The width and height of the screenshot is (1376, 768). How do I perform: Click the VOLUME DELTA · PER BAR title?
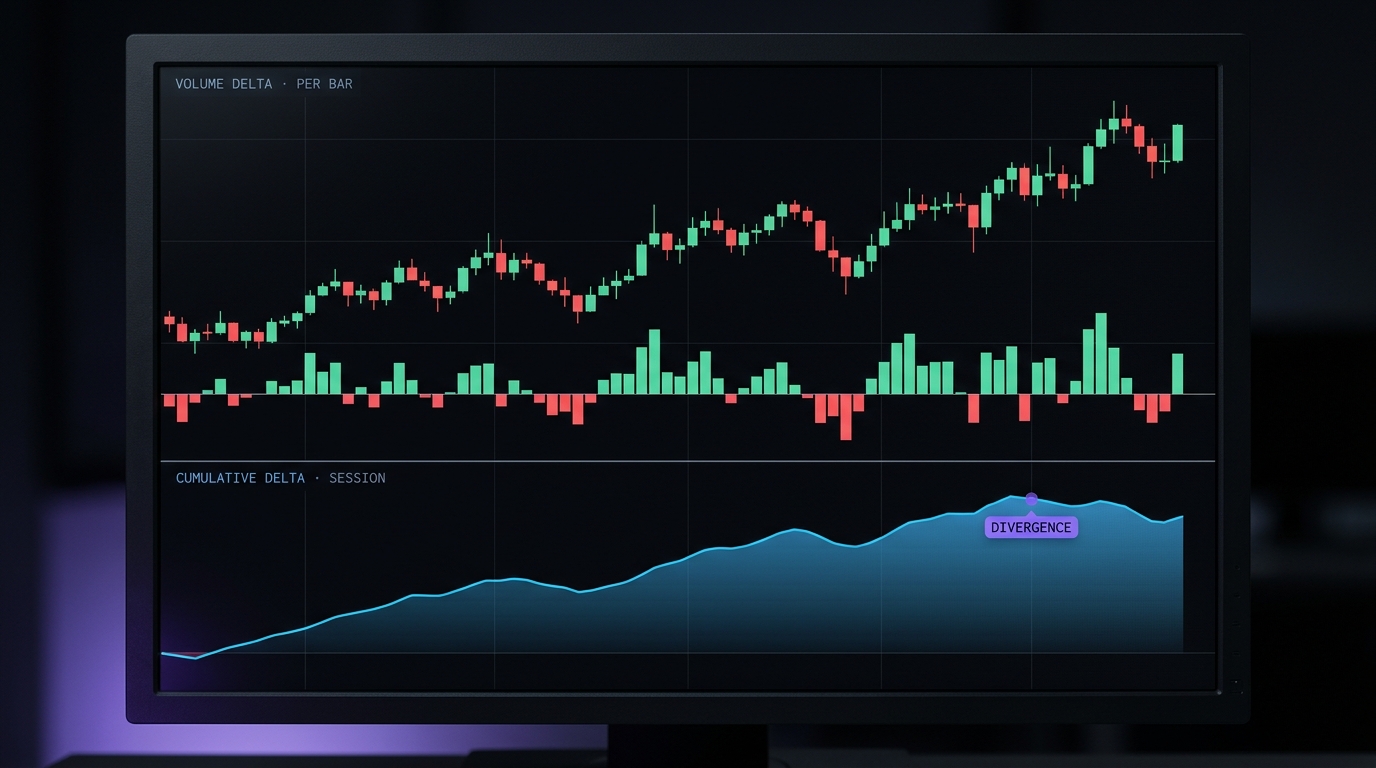[263, 84]
